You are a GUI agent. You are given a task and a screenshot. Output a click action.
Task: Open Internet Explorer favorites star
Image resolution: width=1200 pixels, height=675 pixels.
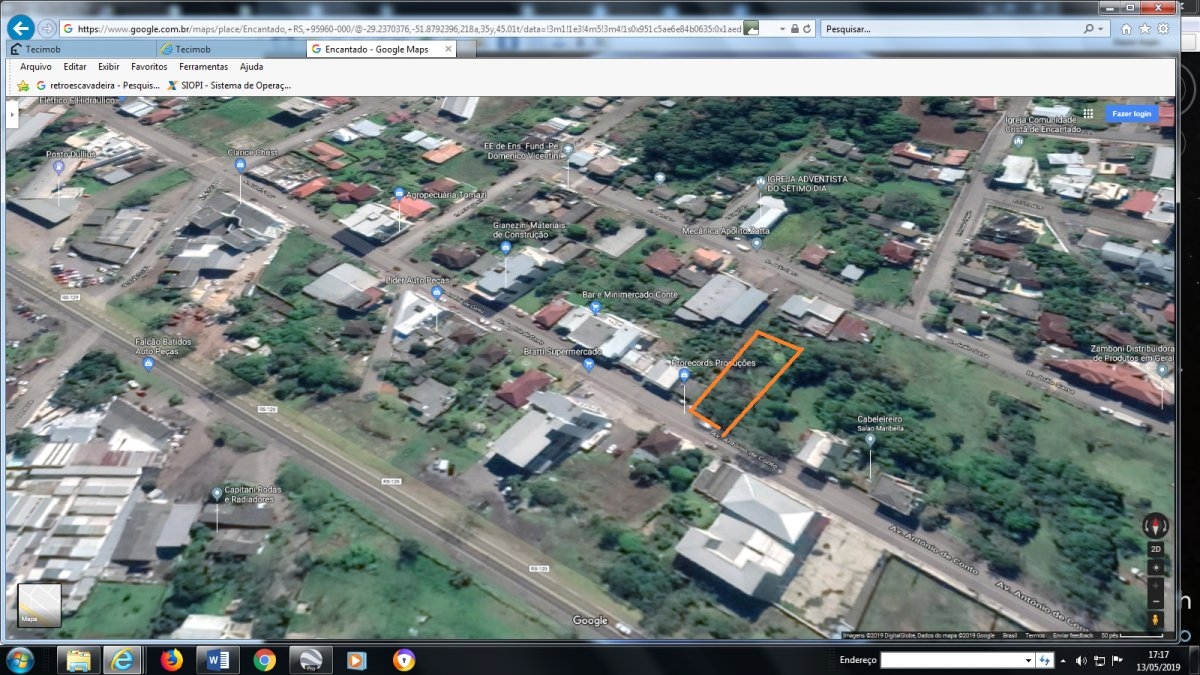coord(1145,29)
